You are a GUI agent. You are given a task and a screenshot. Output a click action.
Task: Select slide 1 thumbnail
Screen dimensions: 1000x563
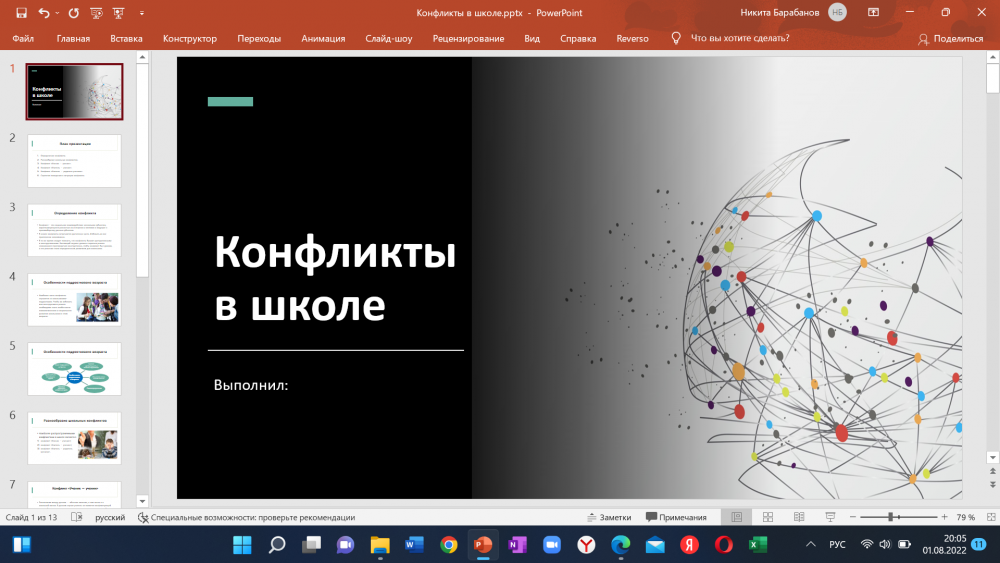click(x=75, y=91)
